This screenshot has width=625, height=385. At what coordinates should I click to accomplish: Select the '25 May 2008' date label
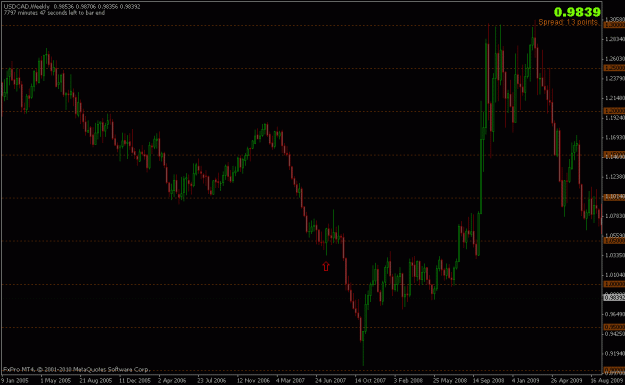point(450,381)
